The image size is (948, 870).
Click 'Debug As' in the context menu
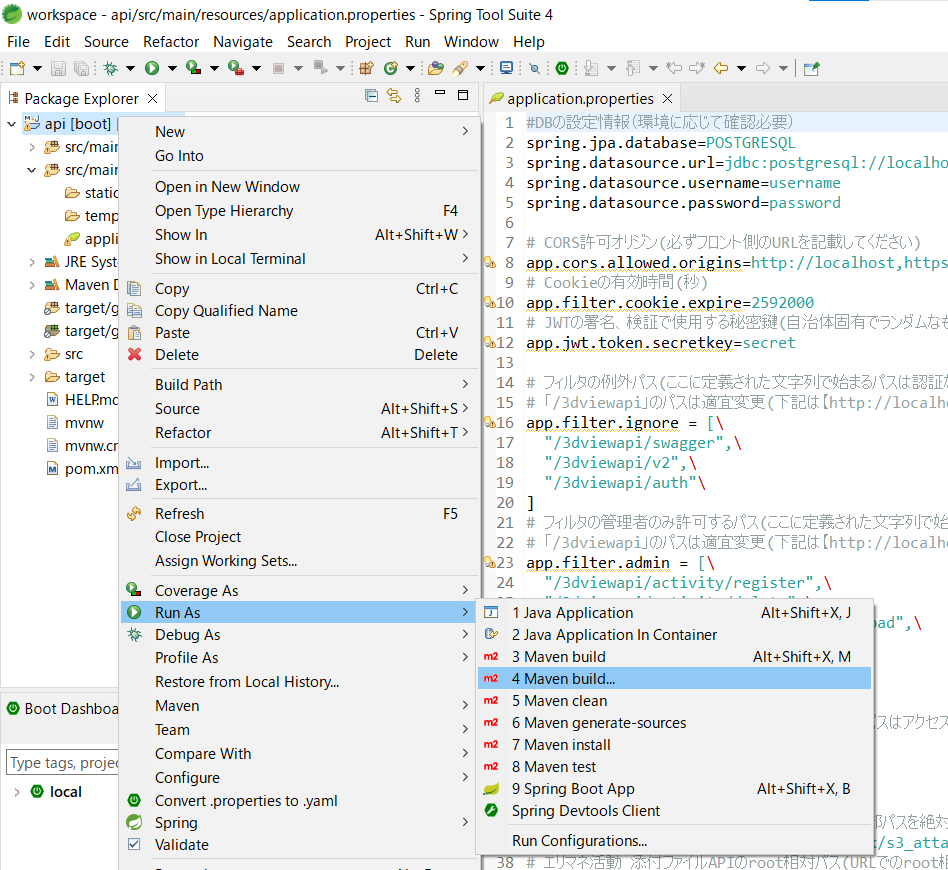(299, 635)
